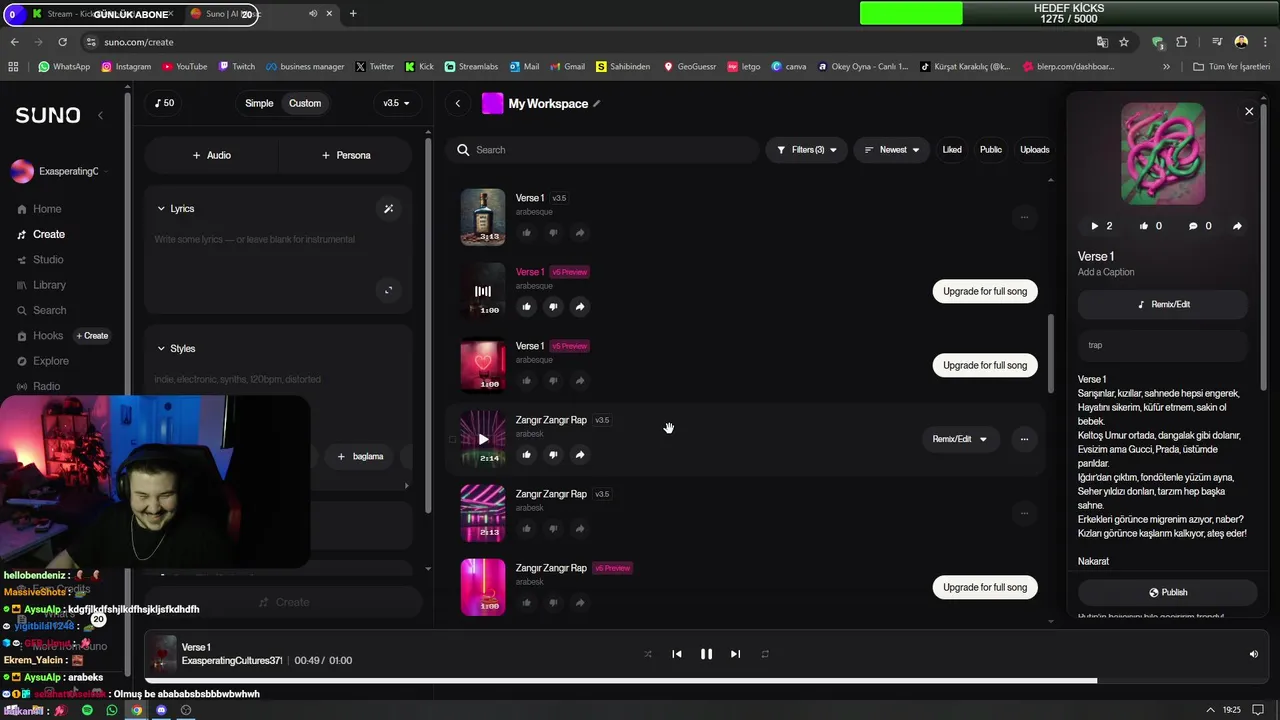The image size is (1280, 720).
Task: Add the baglama style tag
Action: coord(360,456)
